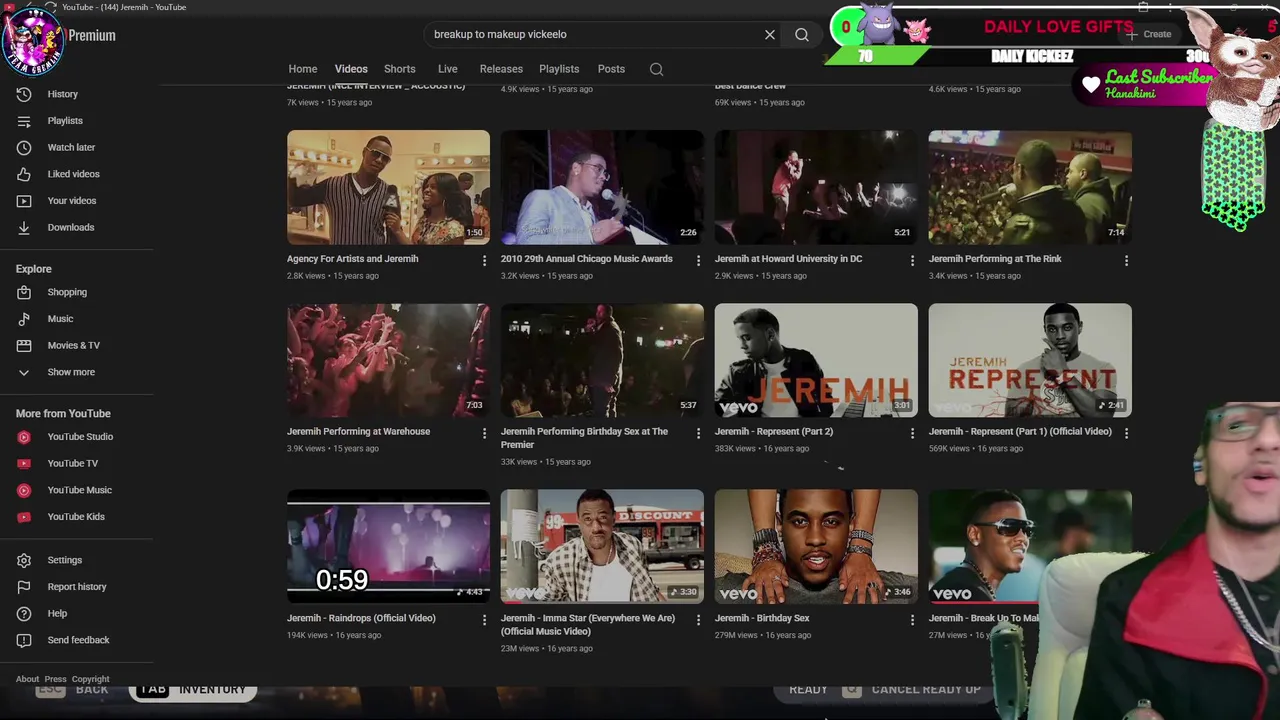1280x720 pixels.
Task: Play the Imma Star video thumbnail
Action: [x=602, y=546]
